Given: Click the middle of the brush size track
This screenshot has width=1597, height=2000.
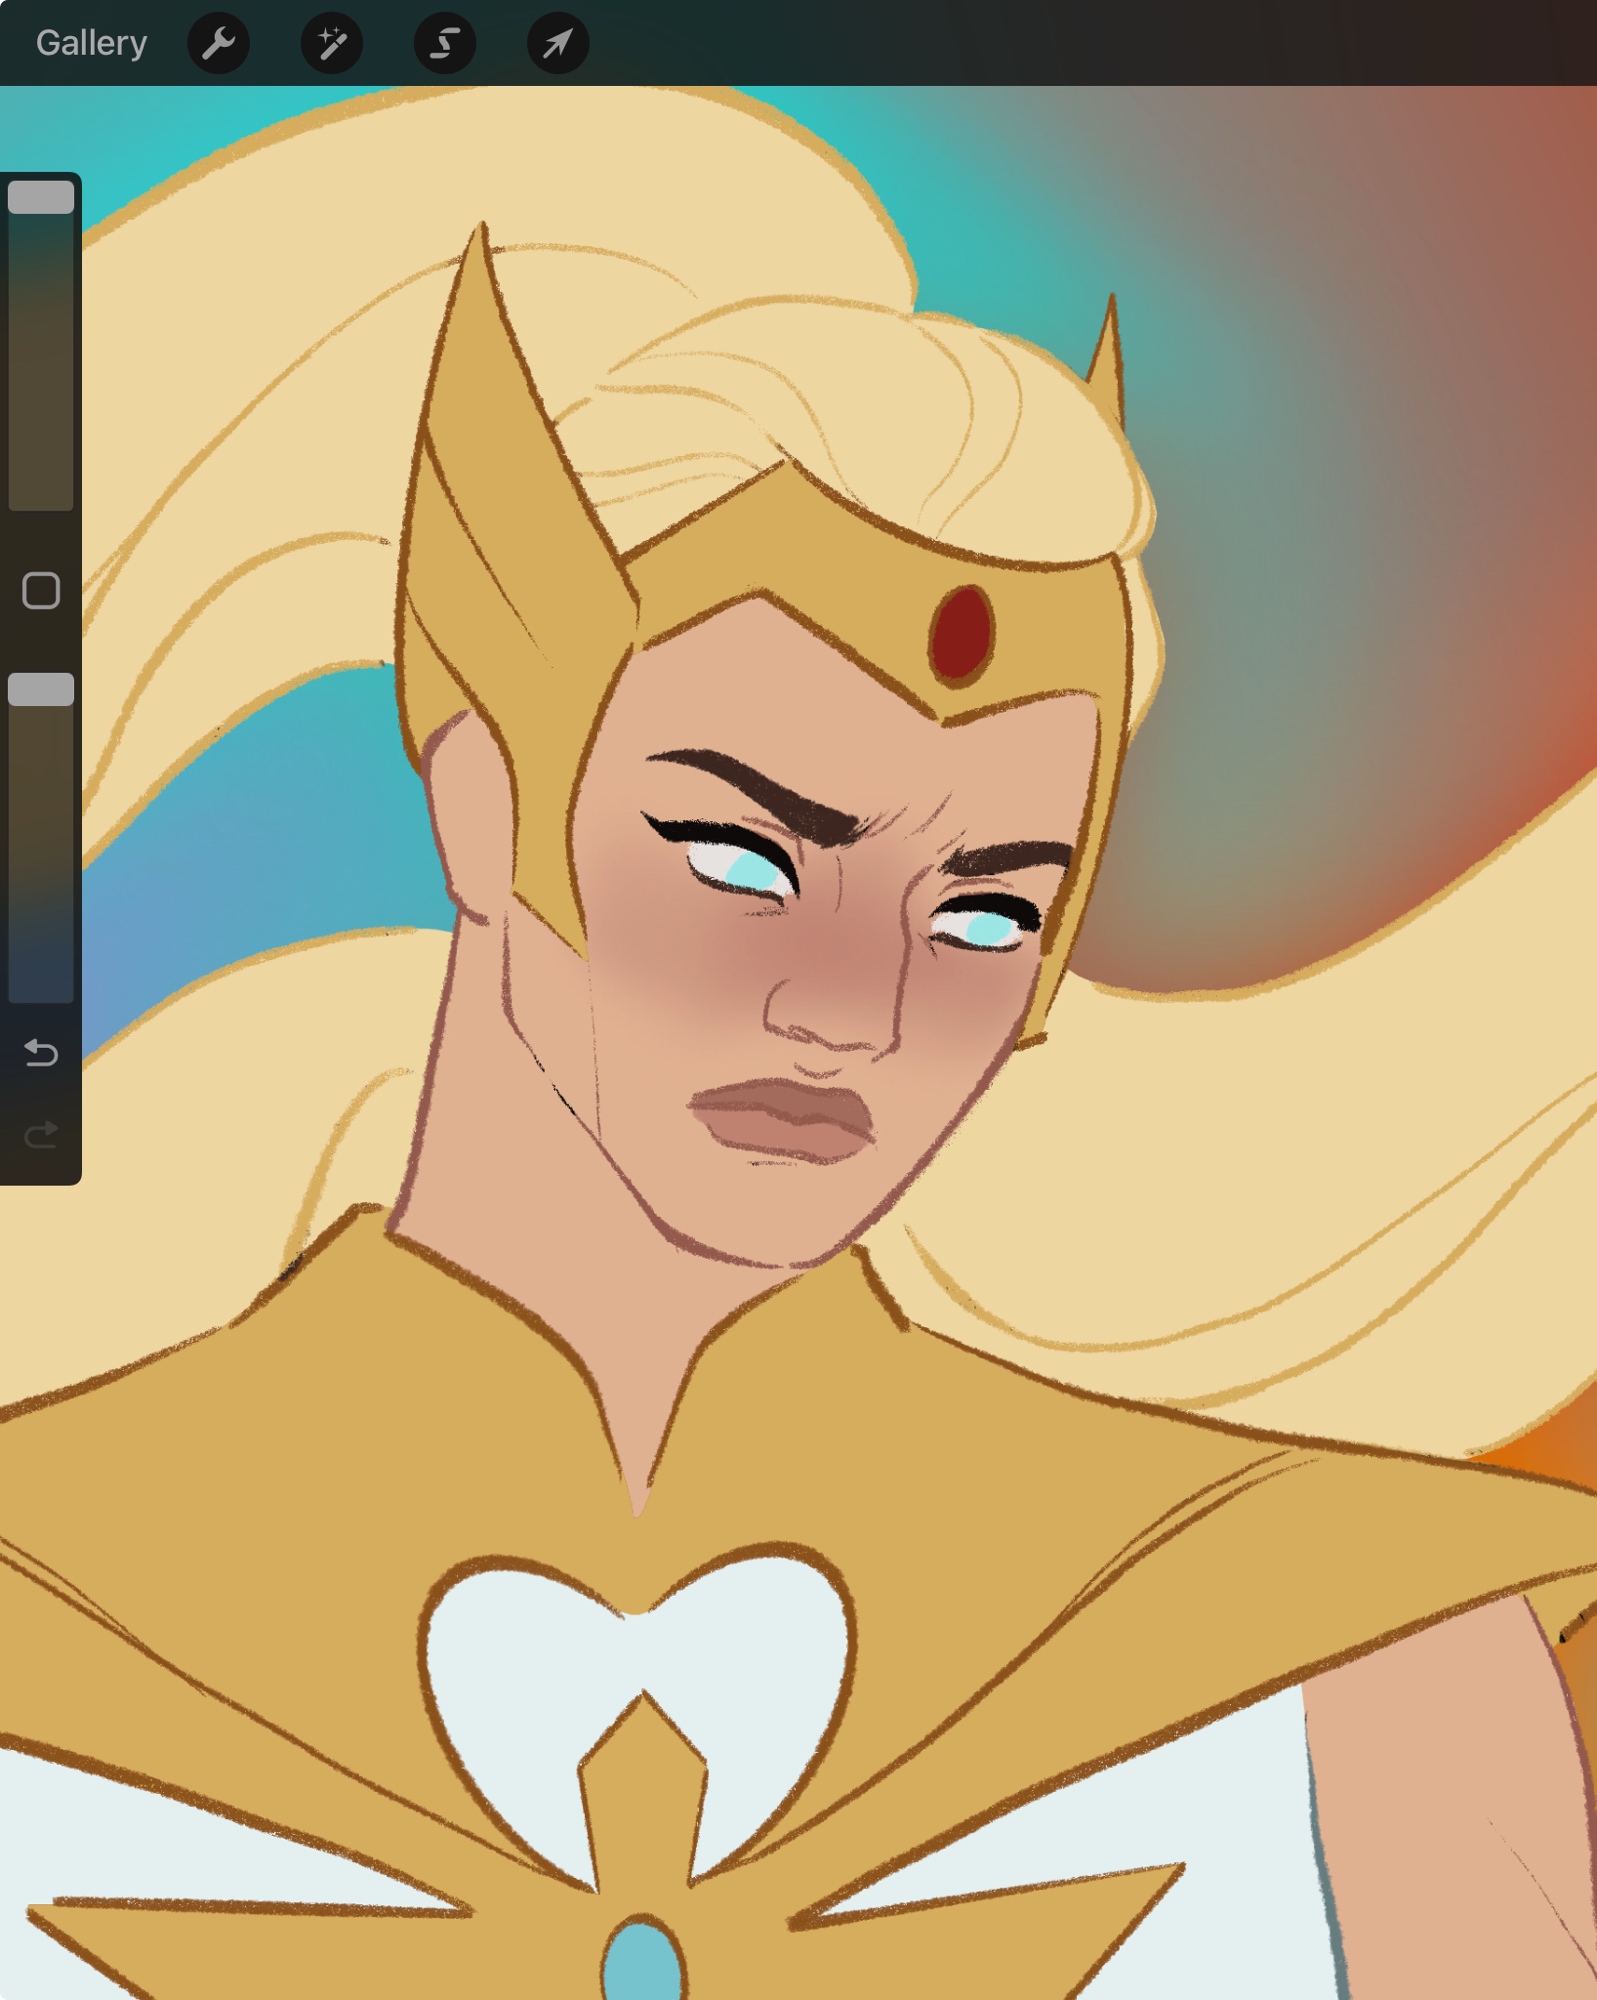Looking at the screenshot, I should point(41,345).
